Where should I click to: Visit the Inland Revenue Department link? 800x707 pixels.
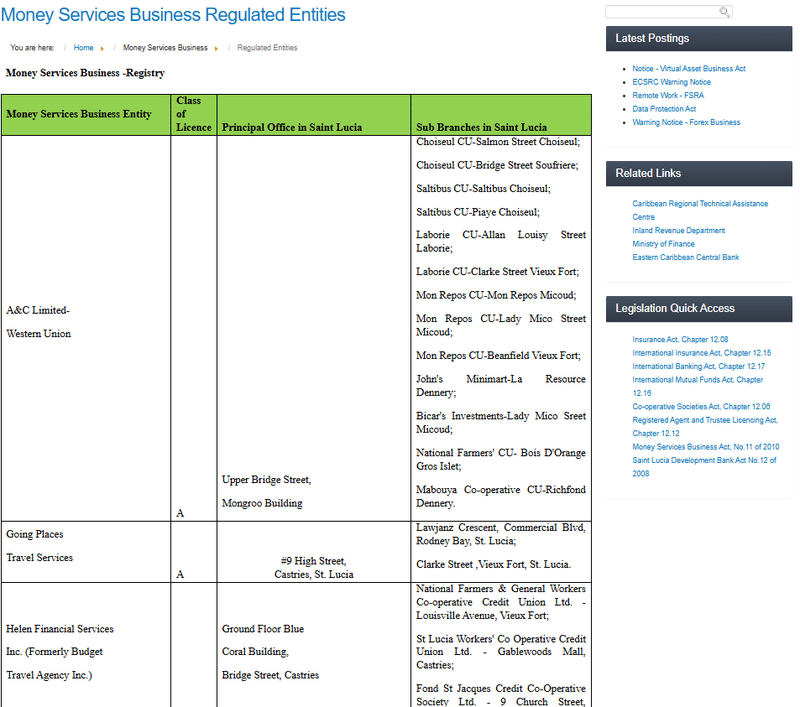pos(679,230)
